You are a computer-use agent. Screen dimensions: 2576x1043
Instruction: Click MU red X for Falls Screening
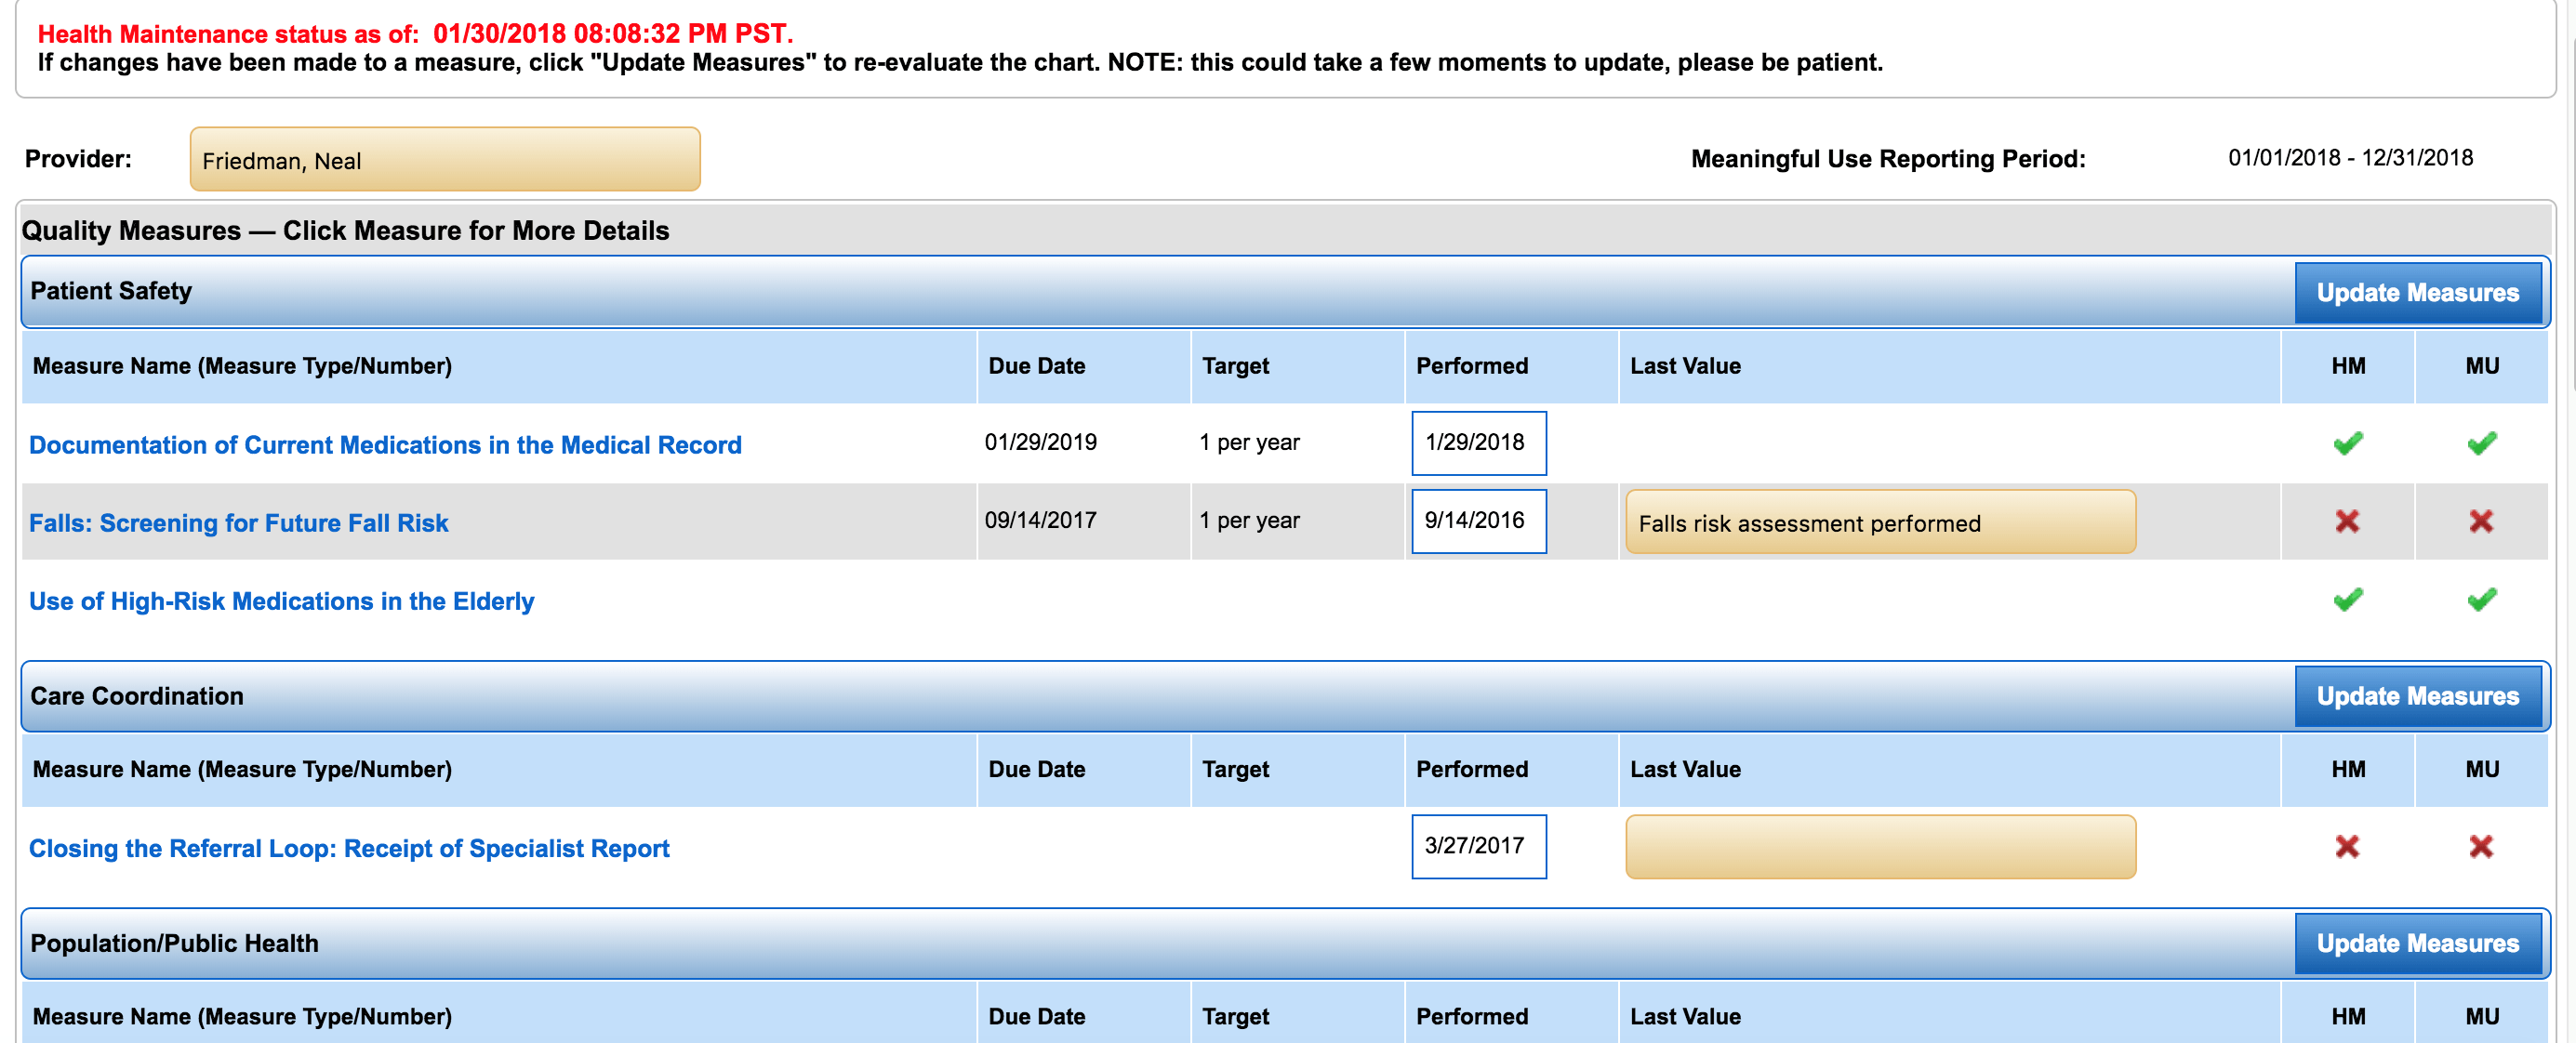pyautogui.click(x=2481, y=521)
